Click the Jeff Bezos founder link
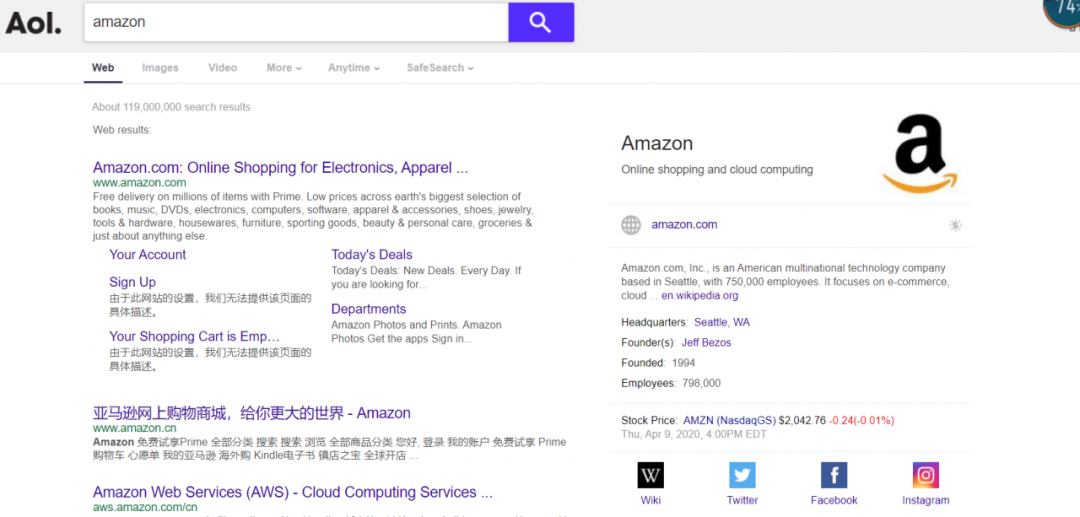Image resolution: width=1080 pixels, height=517 pixels. click(706, 343)
